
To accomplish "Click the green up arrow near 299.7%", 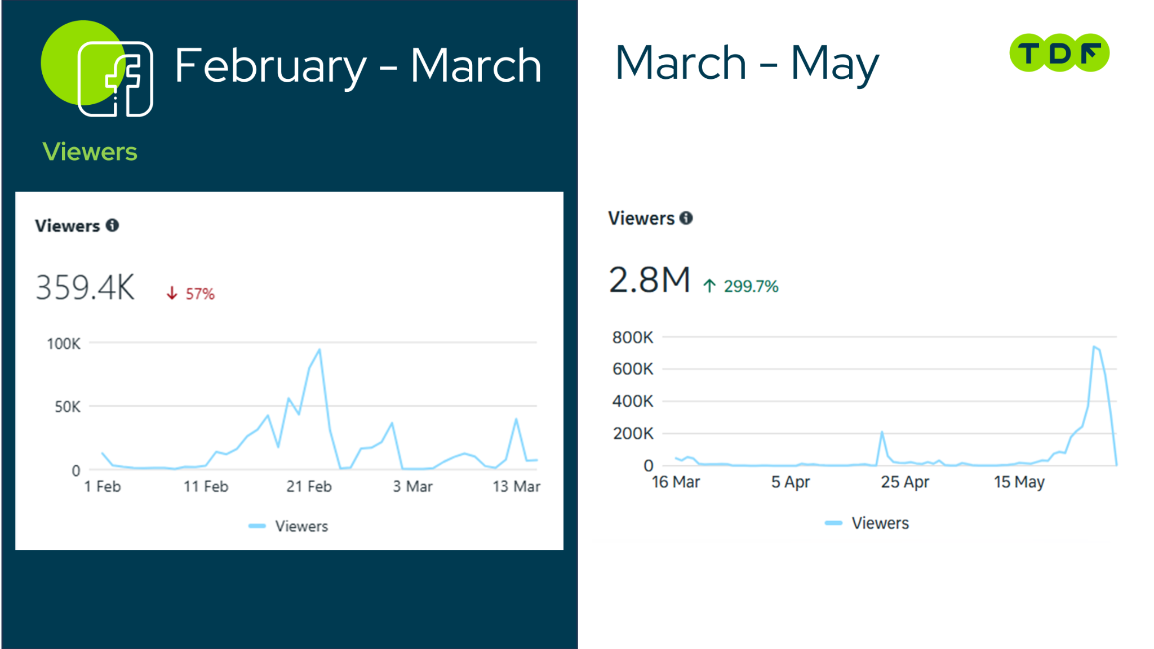I will pyautogui.click(x=709, y=286).
